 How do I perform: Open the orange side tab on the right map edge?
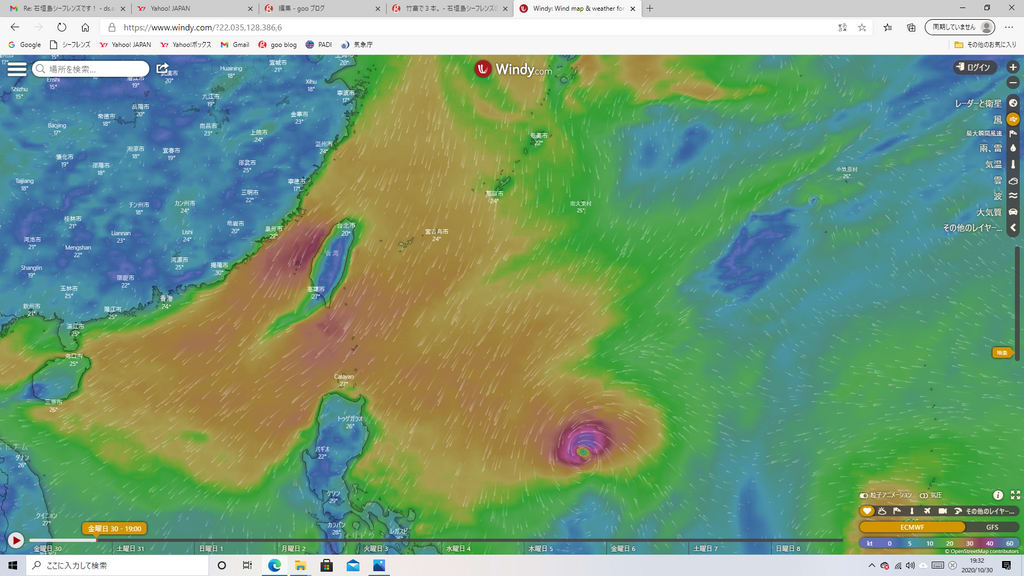click(1001, 352)
